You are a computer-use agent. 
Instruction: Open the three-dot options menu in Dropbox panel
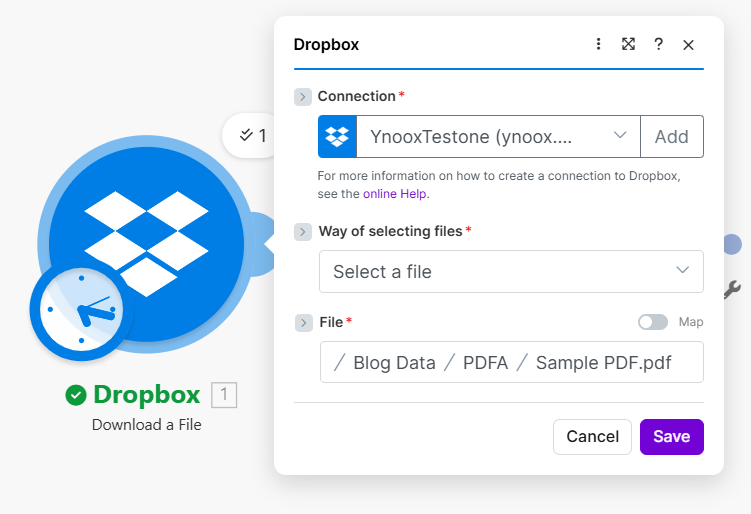click(598, 44)
